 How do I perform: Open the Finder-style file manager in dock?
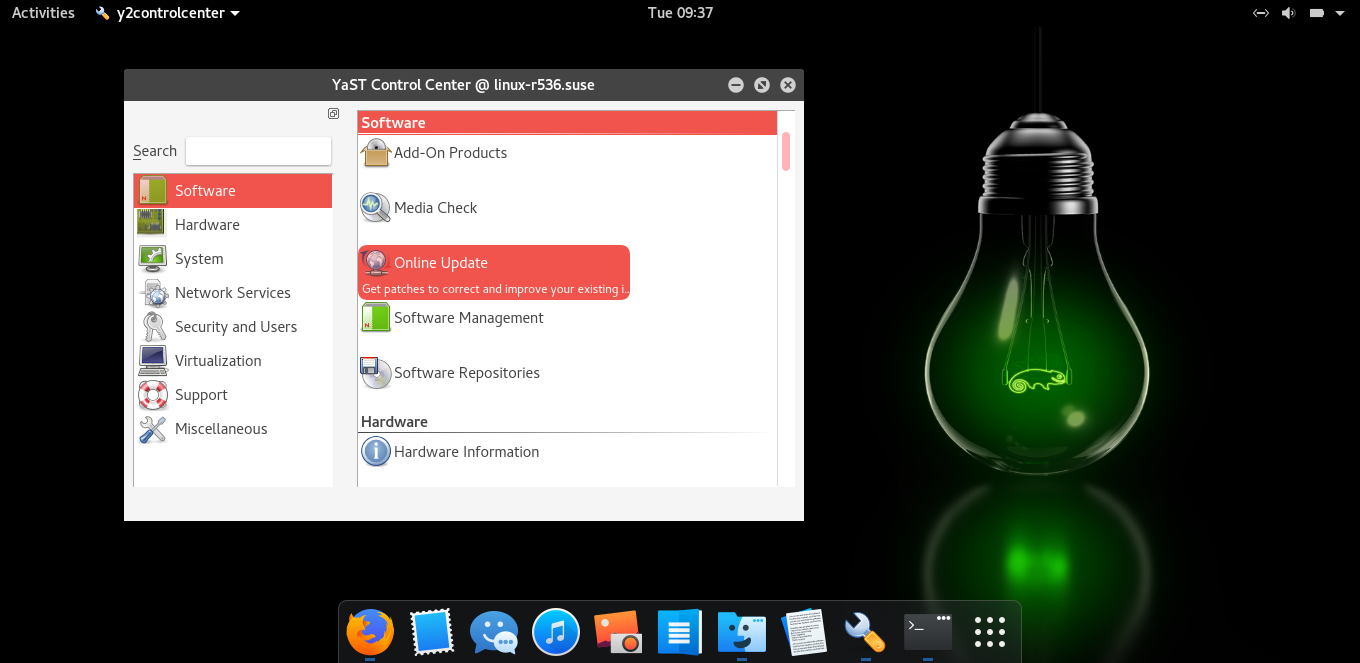click(742, 632)
